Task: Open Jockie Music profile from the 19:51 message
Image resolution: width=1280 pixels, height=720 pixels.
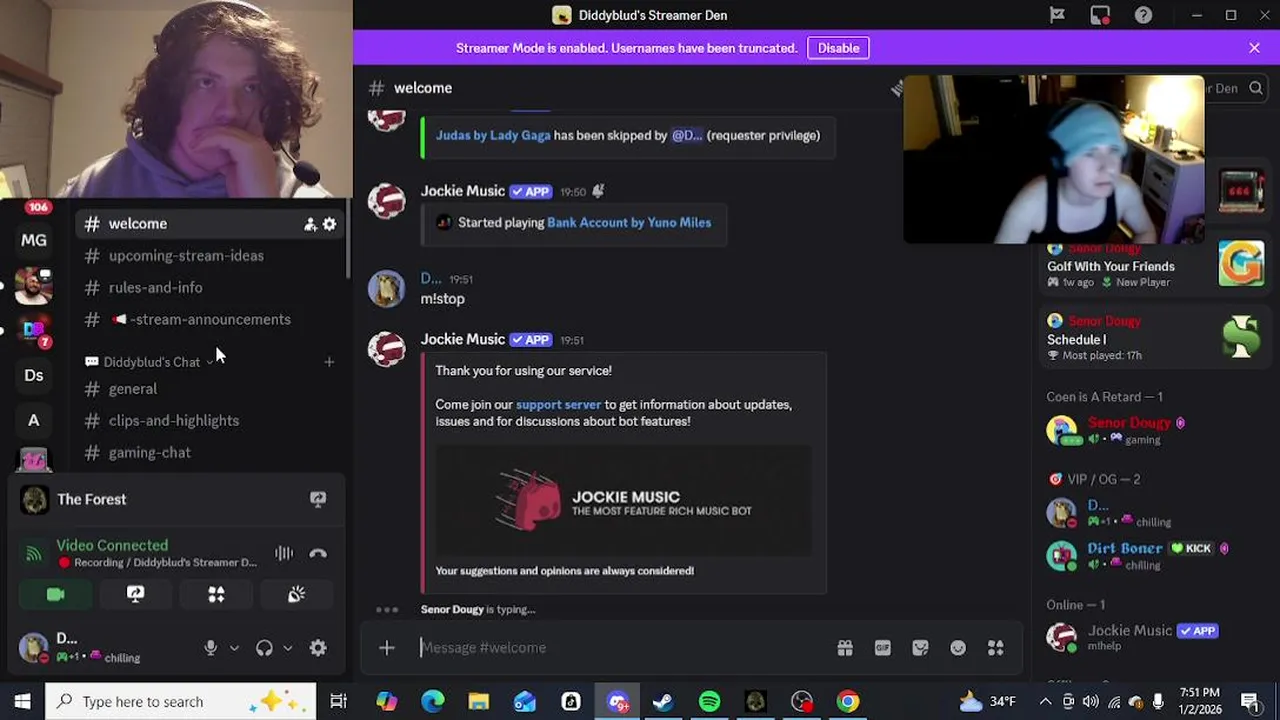Action: pos(462,340)
